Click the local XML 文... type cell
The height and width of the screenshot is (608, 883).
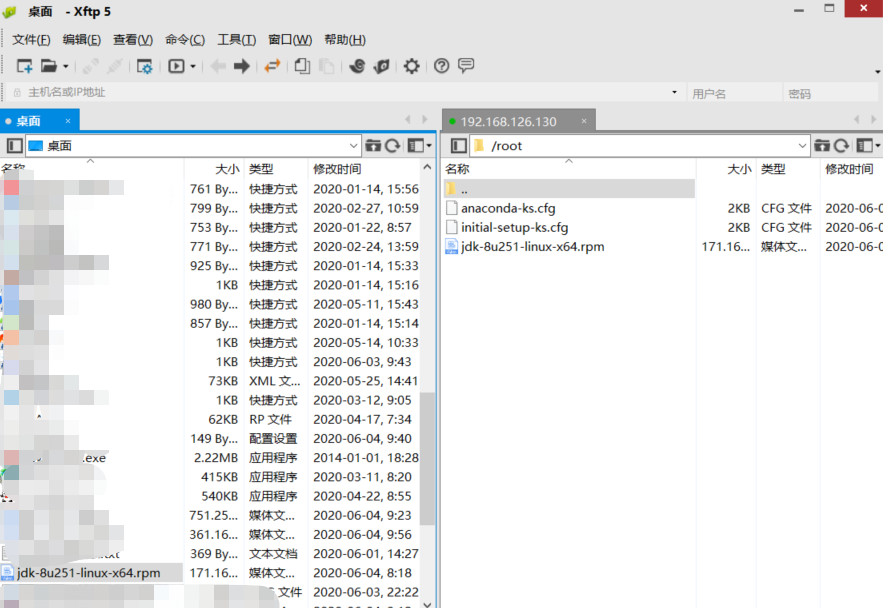point(275,381)
